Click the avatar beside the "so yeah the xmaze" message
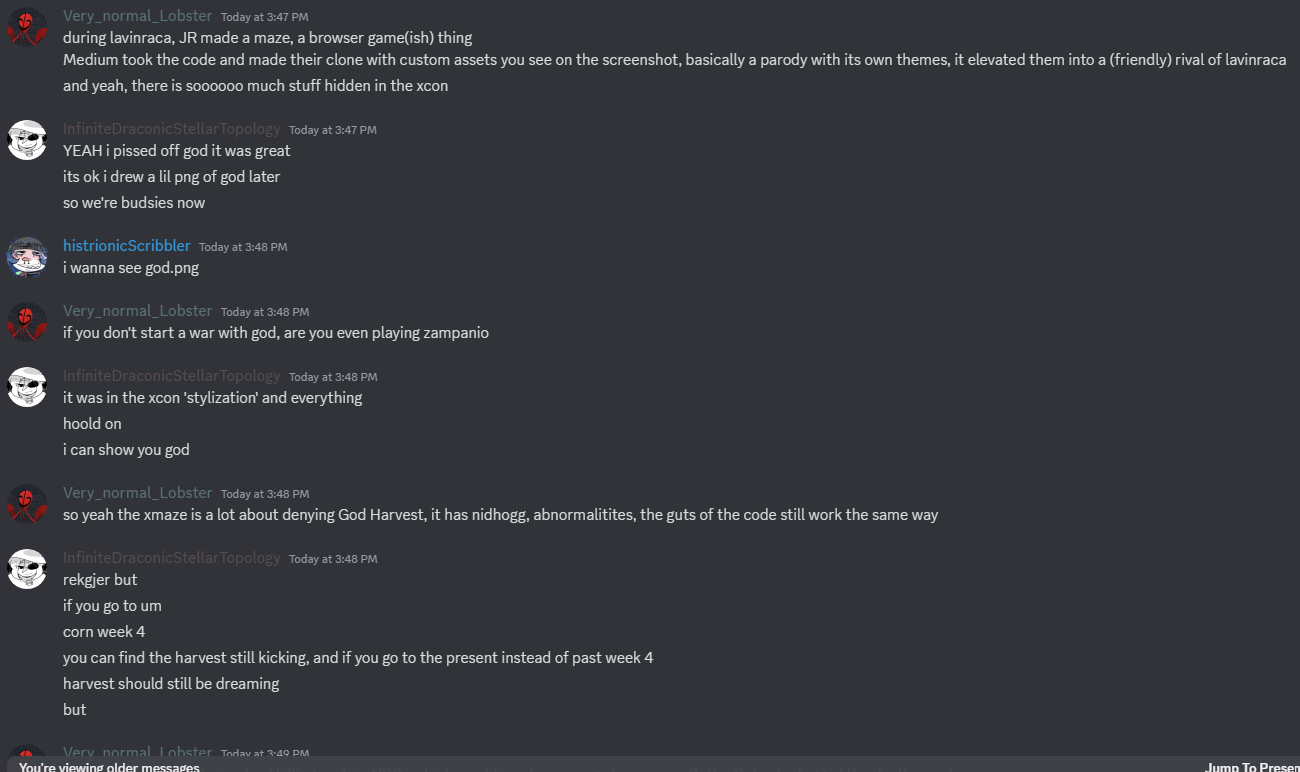 point(27,504)
